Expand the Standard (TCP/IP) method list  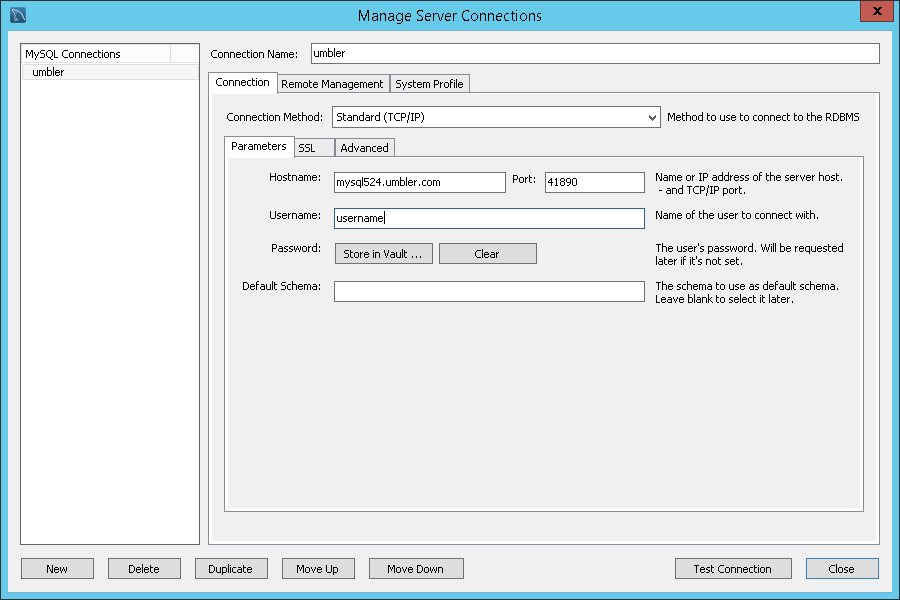pos(495,116)
